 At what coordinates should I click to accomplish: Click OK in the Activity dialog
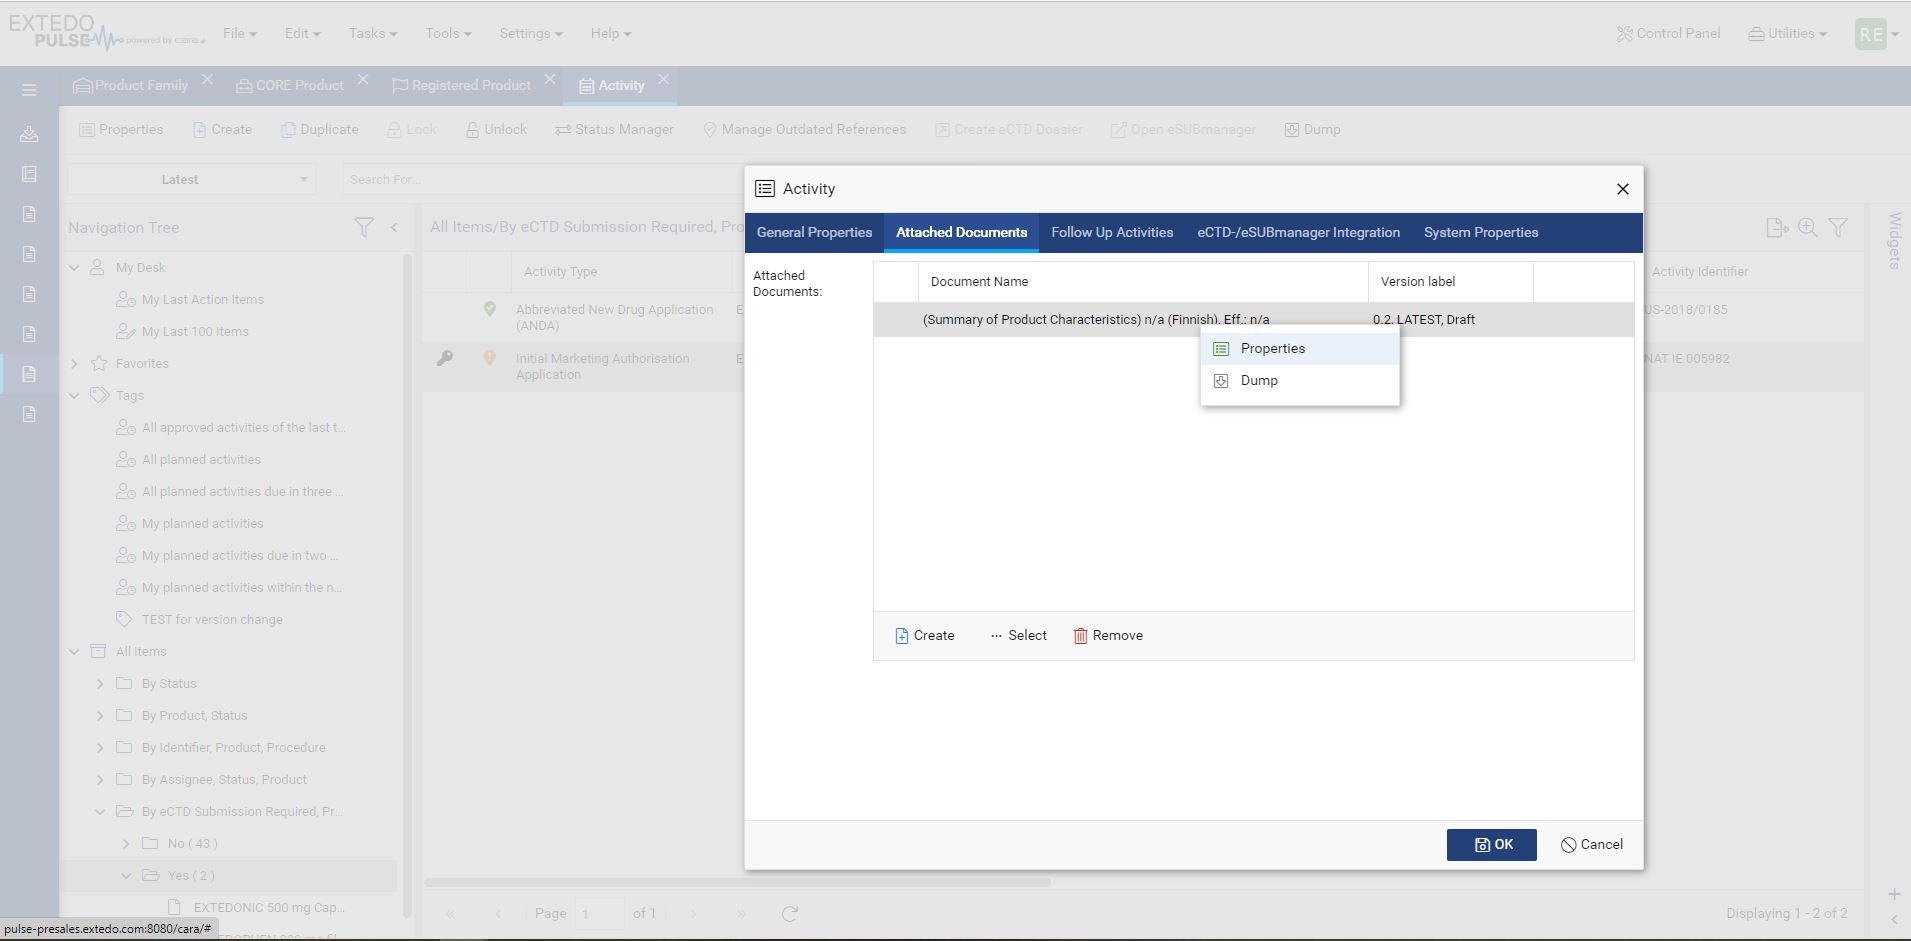[x=1491, y=844]
